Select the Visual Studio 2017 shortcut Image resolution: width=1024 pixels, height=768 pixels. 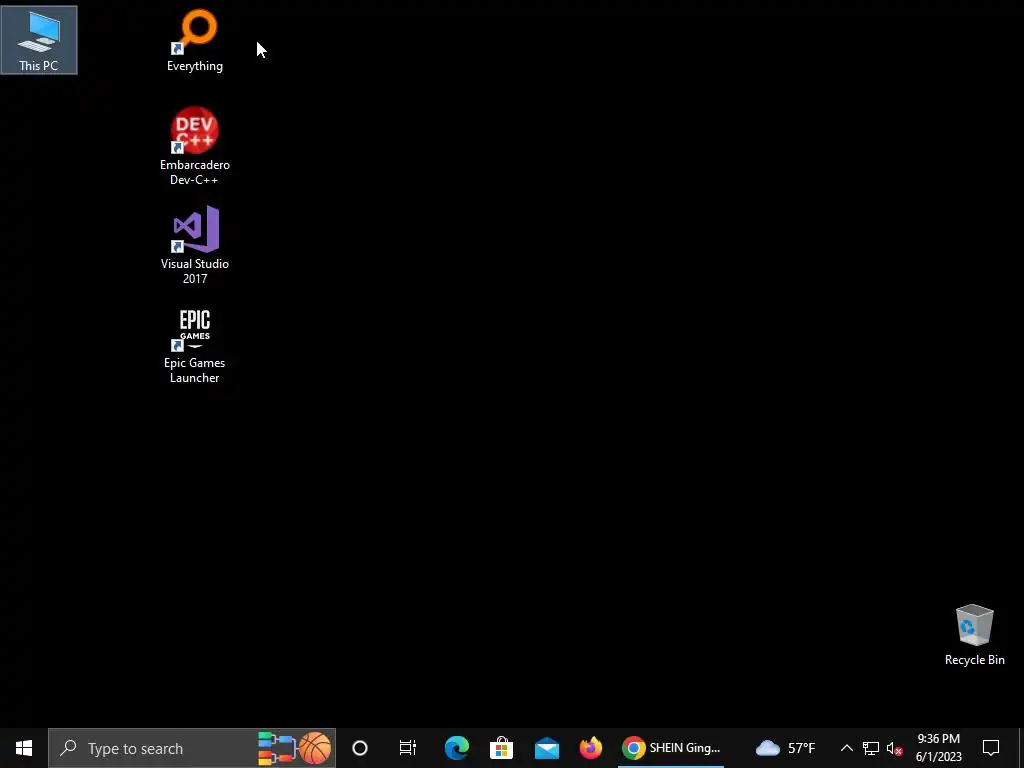(195, 245)
